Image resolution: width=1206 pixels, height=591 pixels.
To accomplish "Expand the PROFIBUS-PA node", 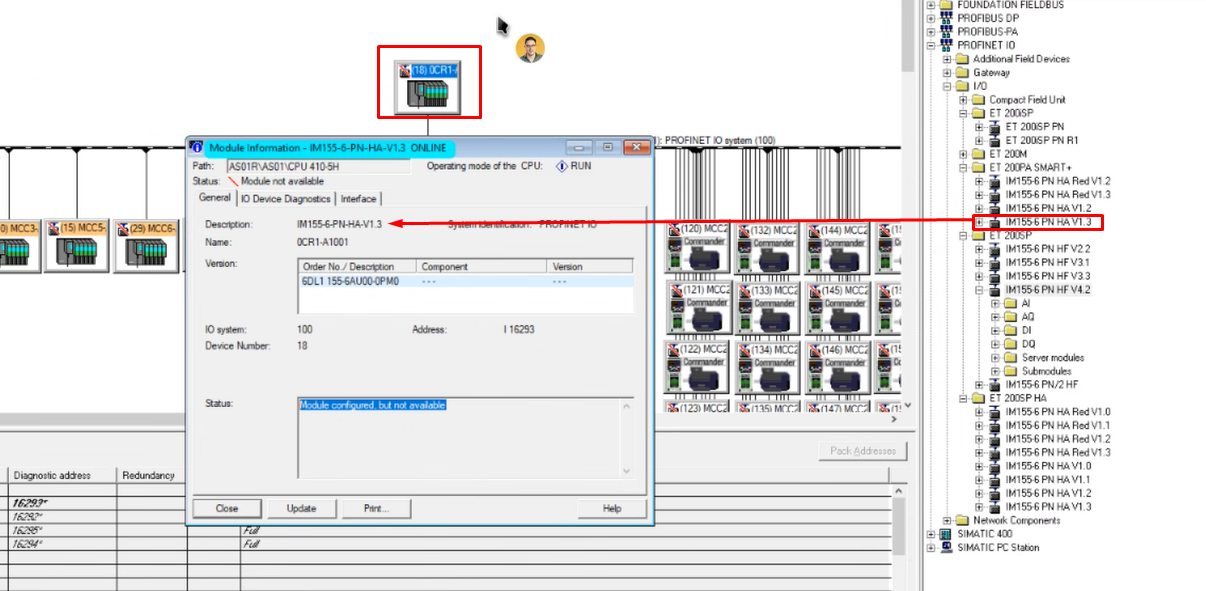I will (x=931, y=31).
